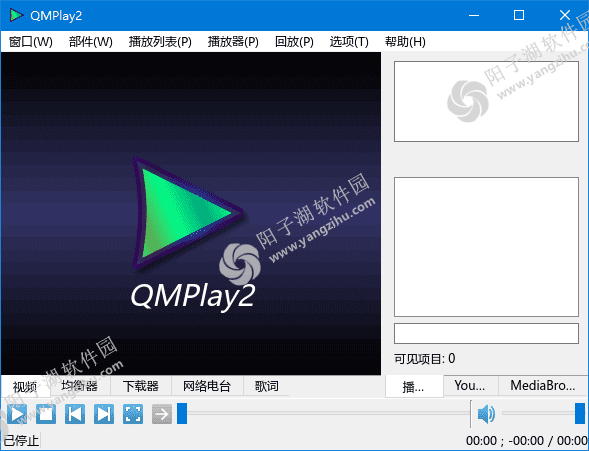Click the upper info panel box
589x451 pixels.
point(486,101)
